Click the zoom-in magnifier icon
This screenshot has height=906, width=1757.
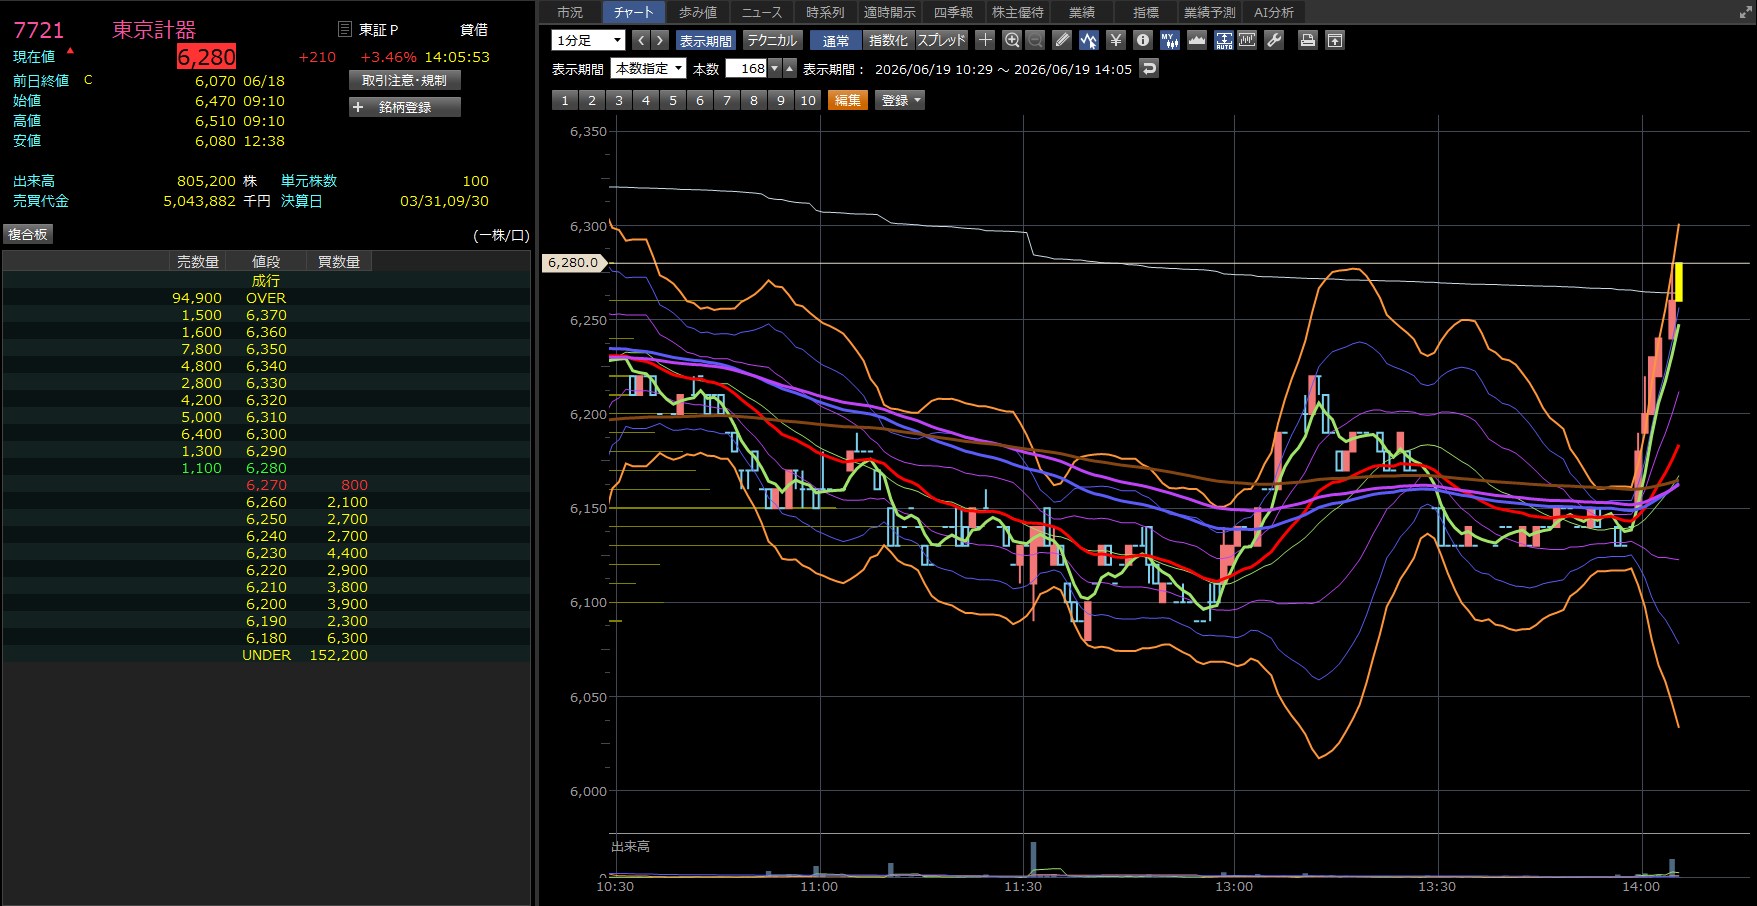(1012, 40)
